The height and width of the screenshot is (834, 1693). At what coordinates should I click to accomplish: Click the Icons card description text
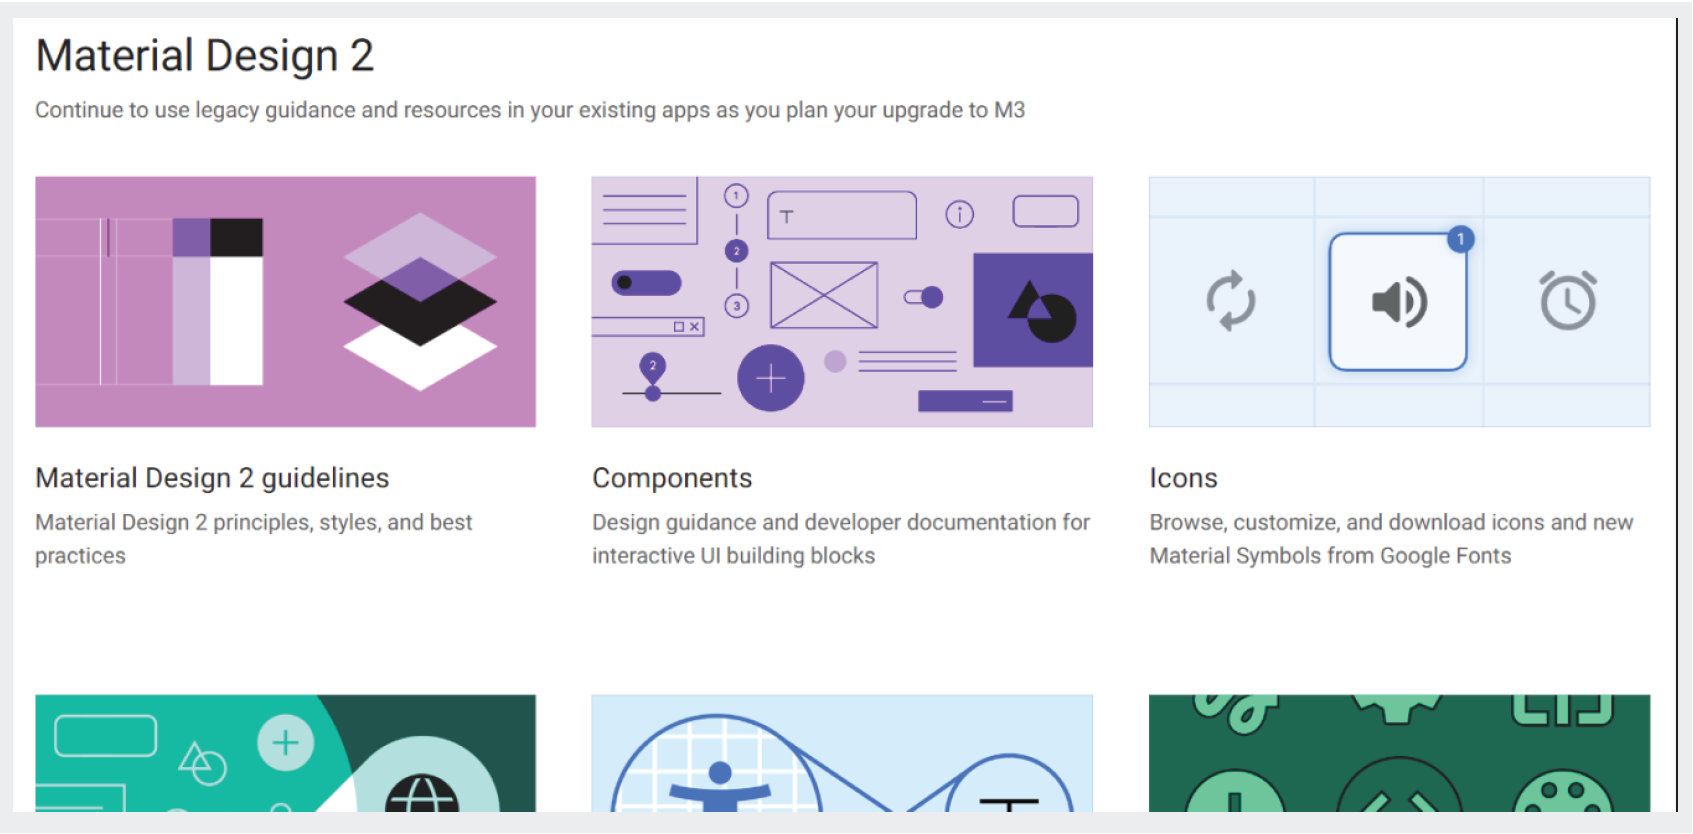click(1390, 539)
